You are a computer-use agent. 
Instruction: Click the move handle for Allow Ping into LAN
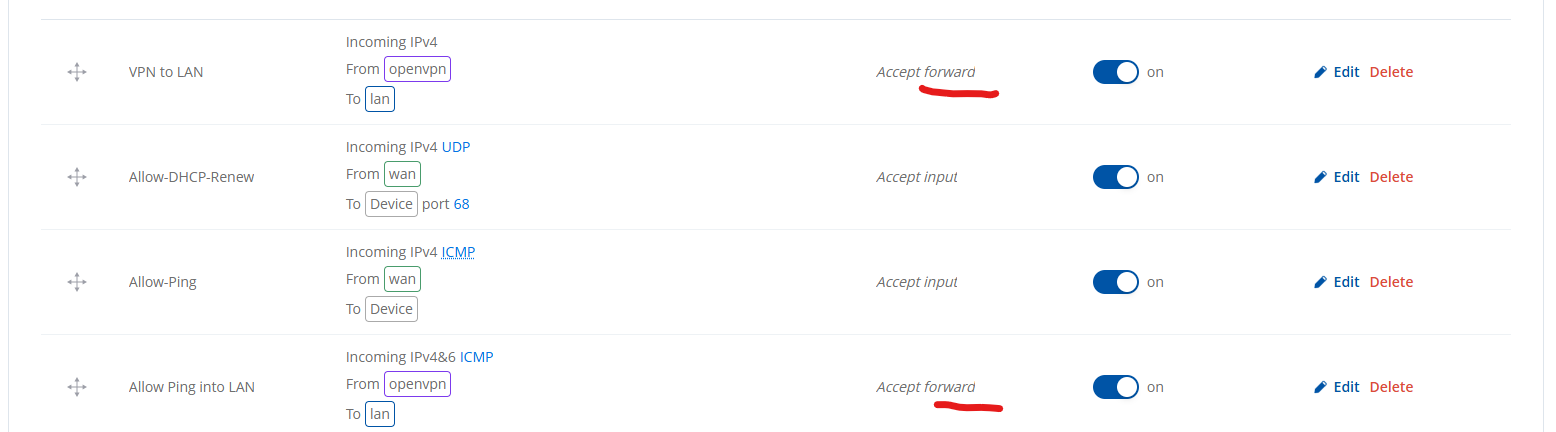[77, 387]
